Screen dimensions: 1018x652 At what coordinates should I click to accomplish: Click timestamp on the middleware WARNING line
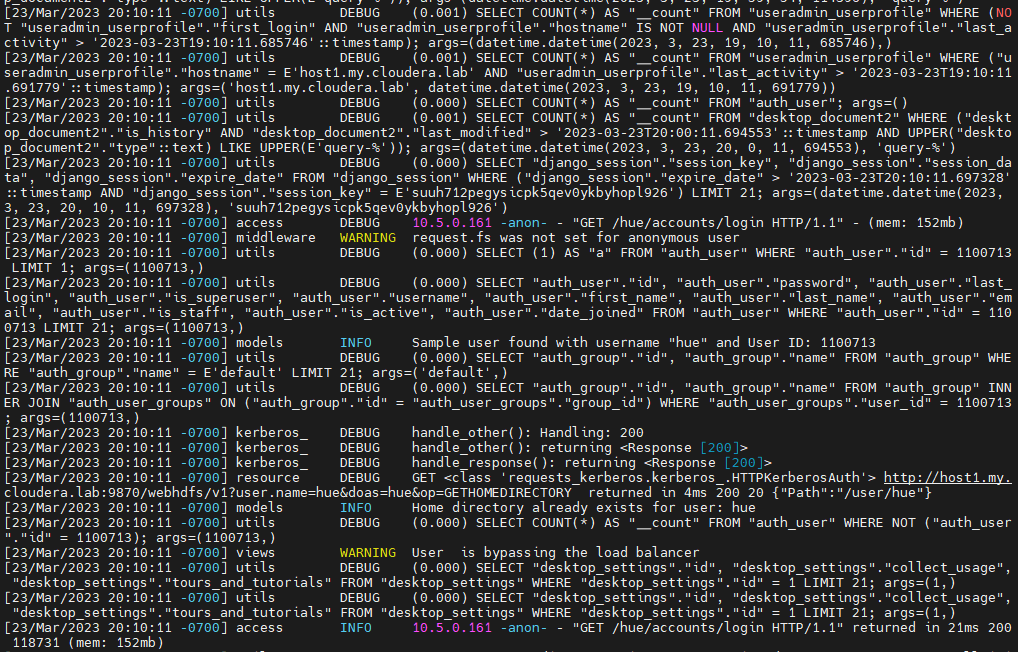tap(116, 238)
